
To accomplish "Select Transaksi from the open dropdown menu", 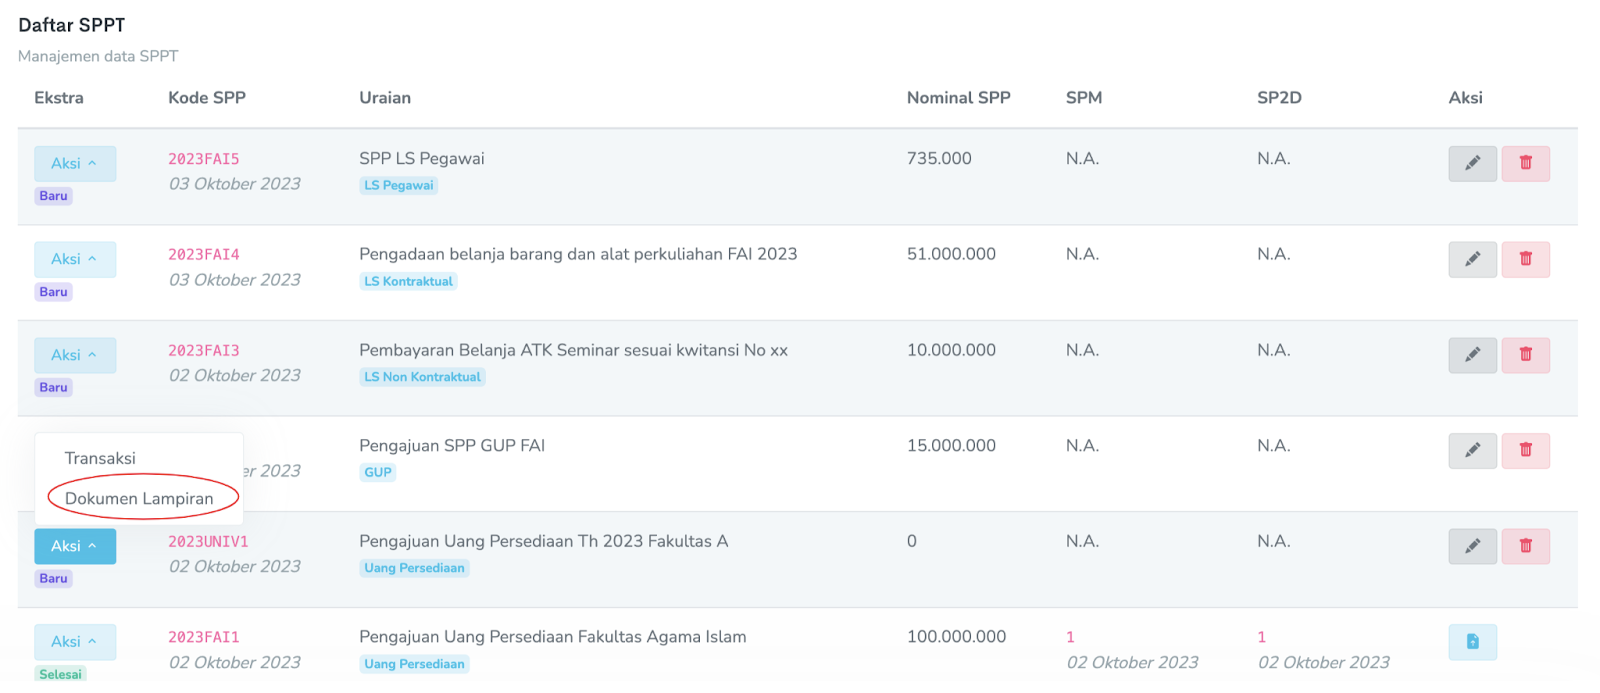I will [100, 458].
